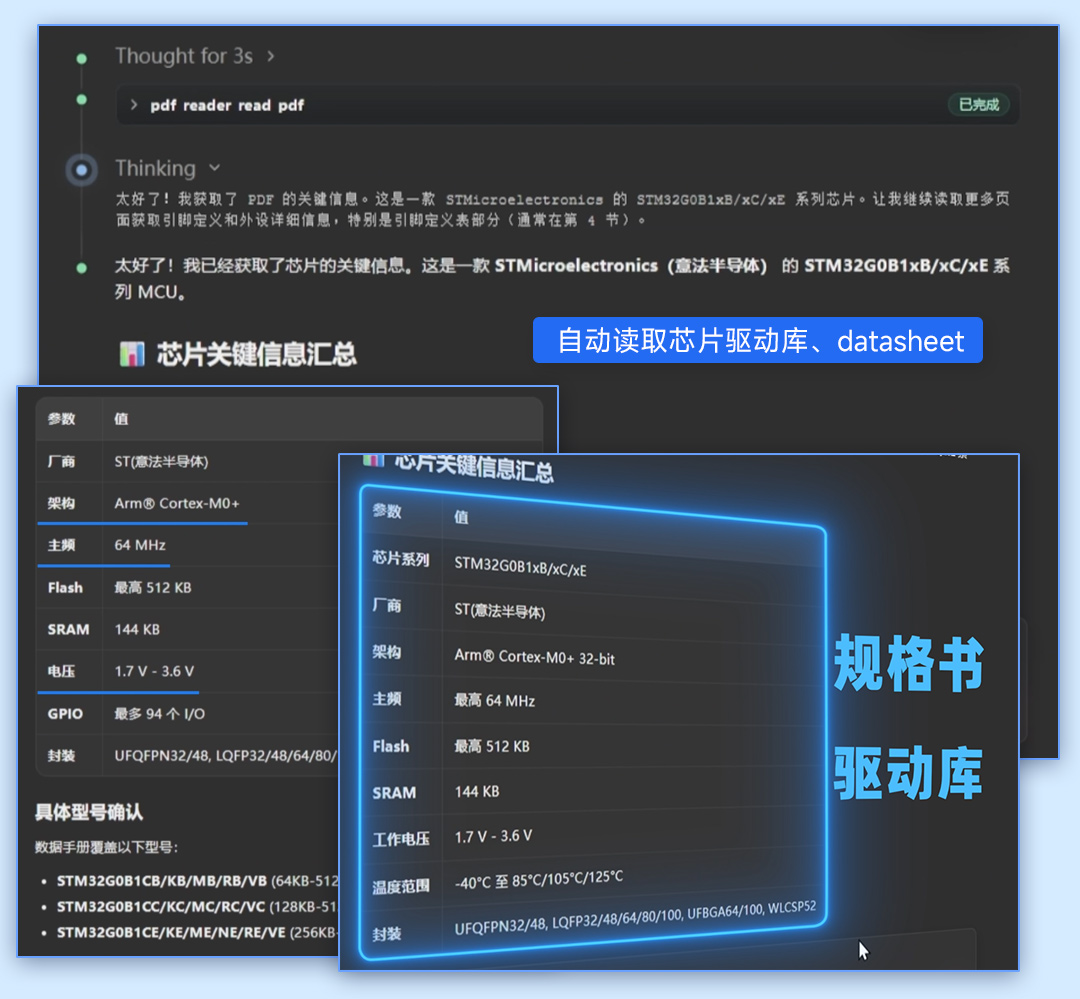Click the 工作电压 label in the glowing table
This screenshot has width=1080, height=999.
(x=401, y=839)
